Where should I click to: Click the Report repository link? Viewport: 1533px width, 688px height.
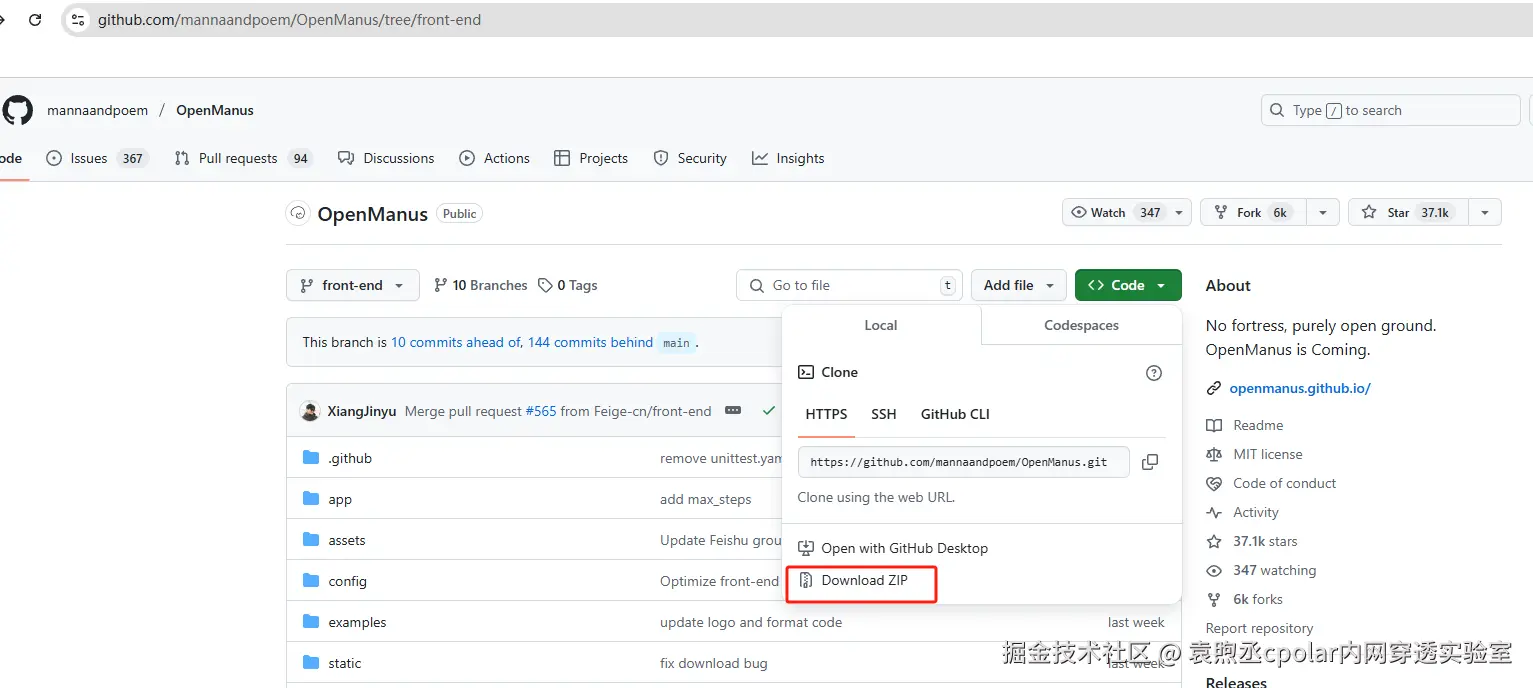[1260, 628]
